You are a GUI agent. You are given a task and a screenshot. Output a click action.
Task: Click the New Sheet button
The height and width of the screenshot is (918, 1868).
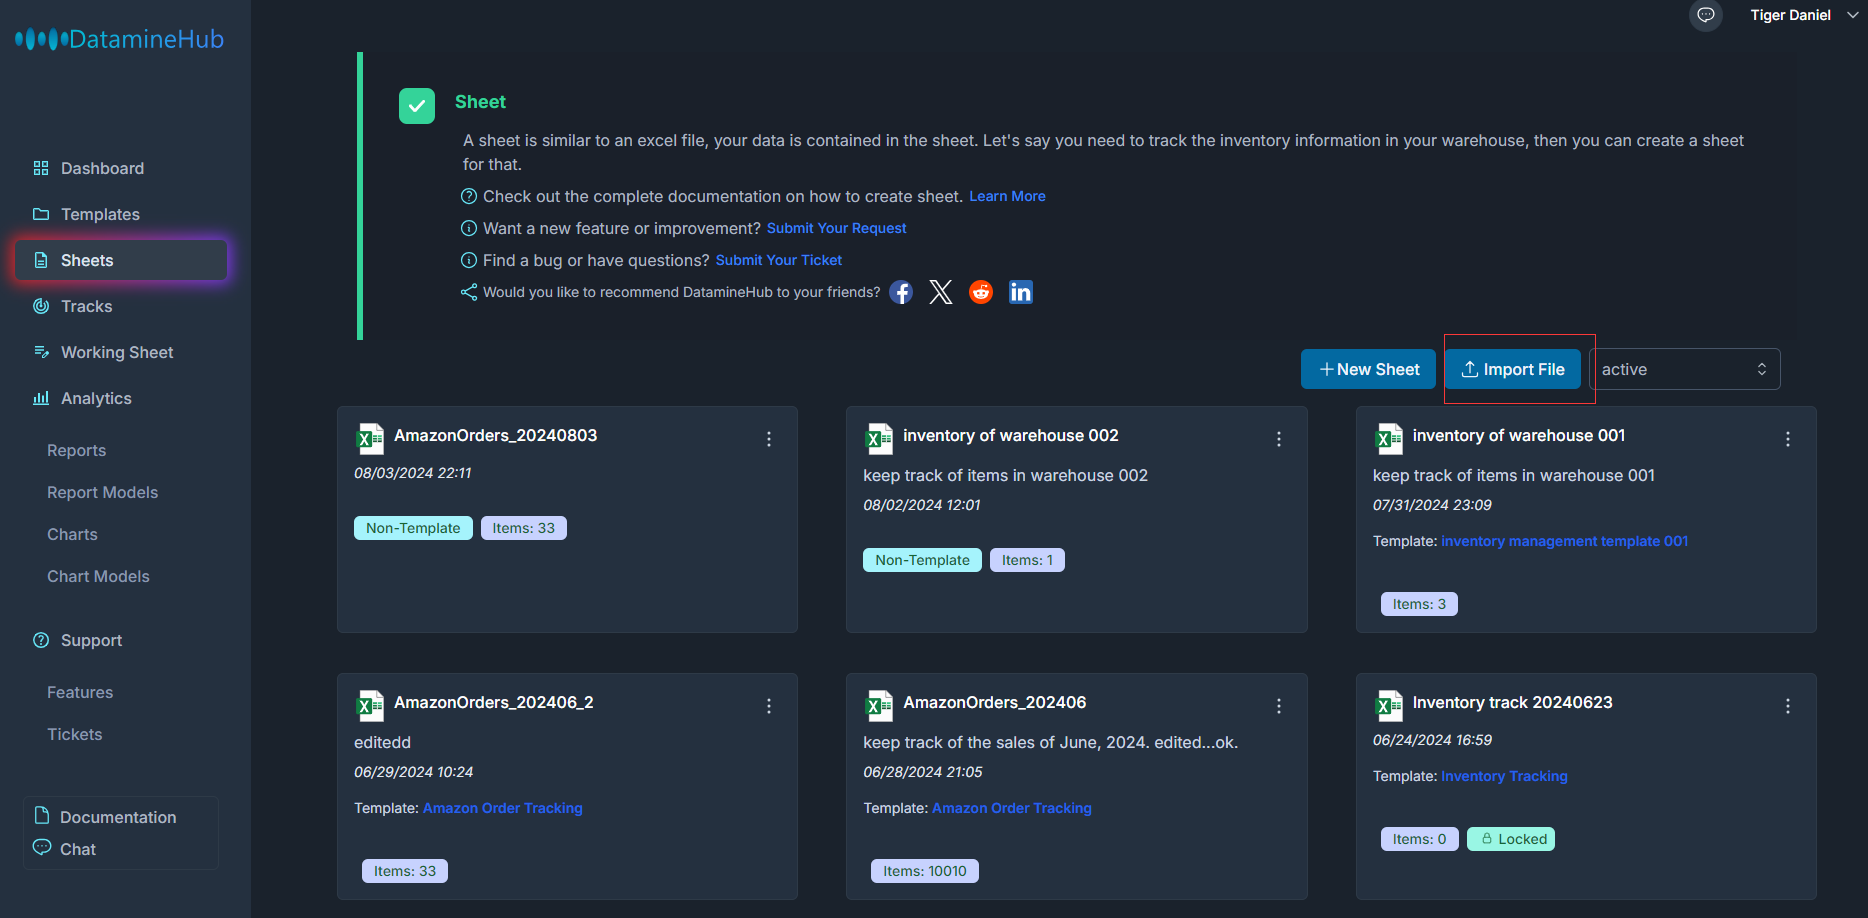1368,369
